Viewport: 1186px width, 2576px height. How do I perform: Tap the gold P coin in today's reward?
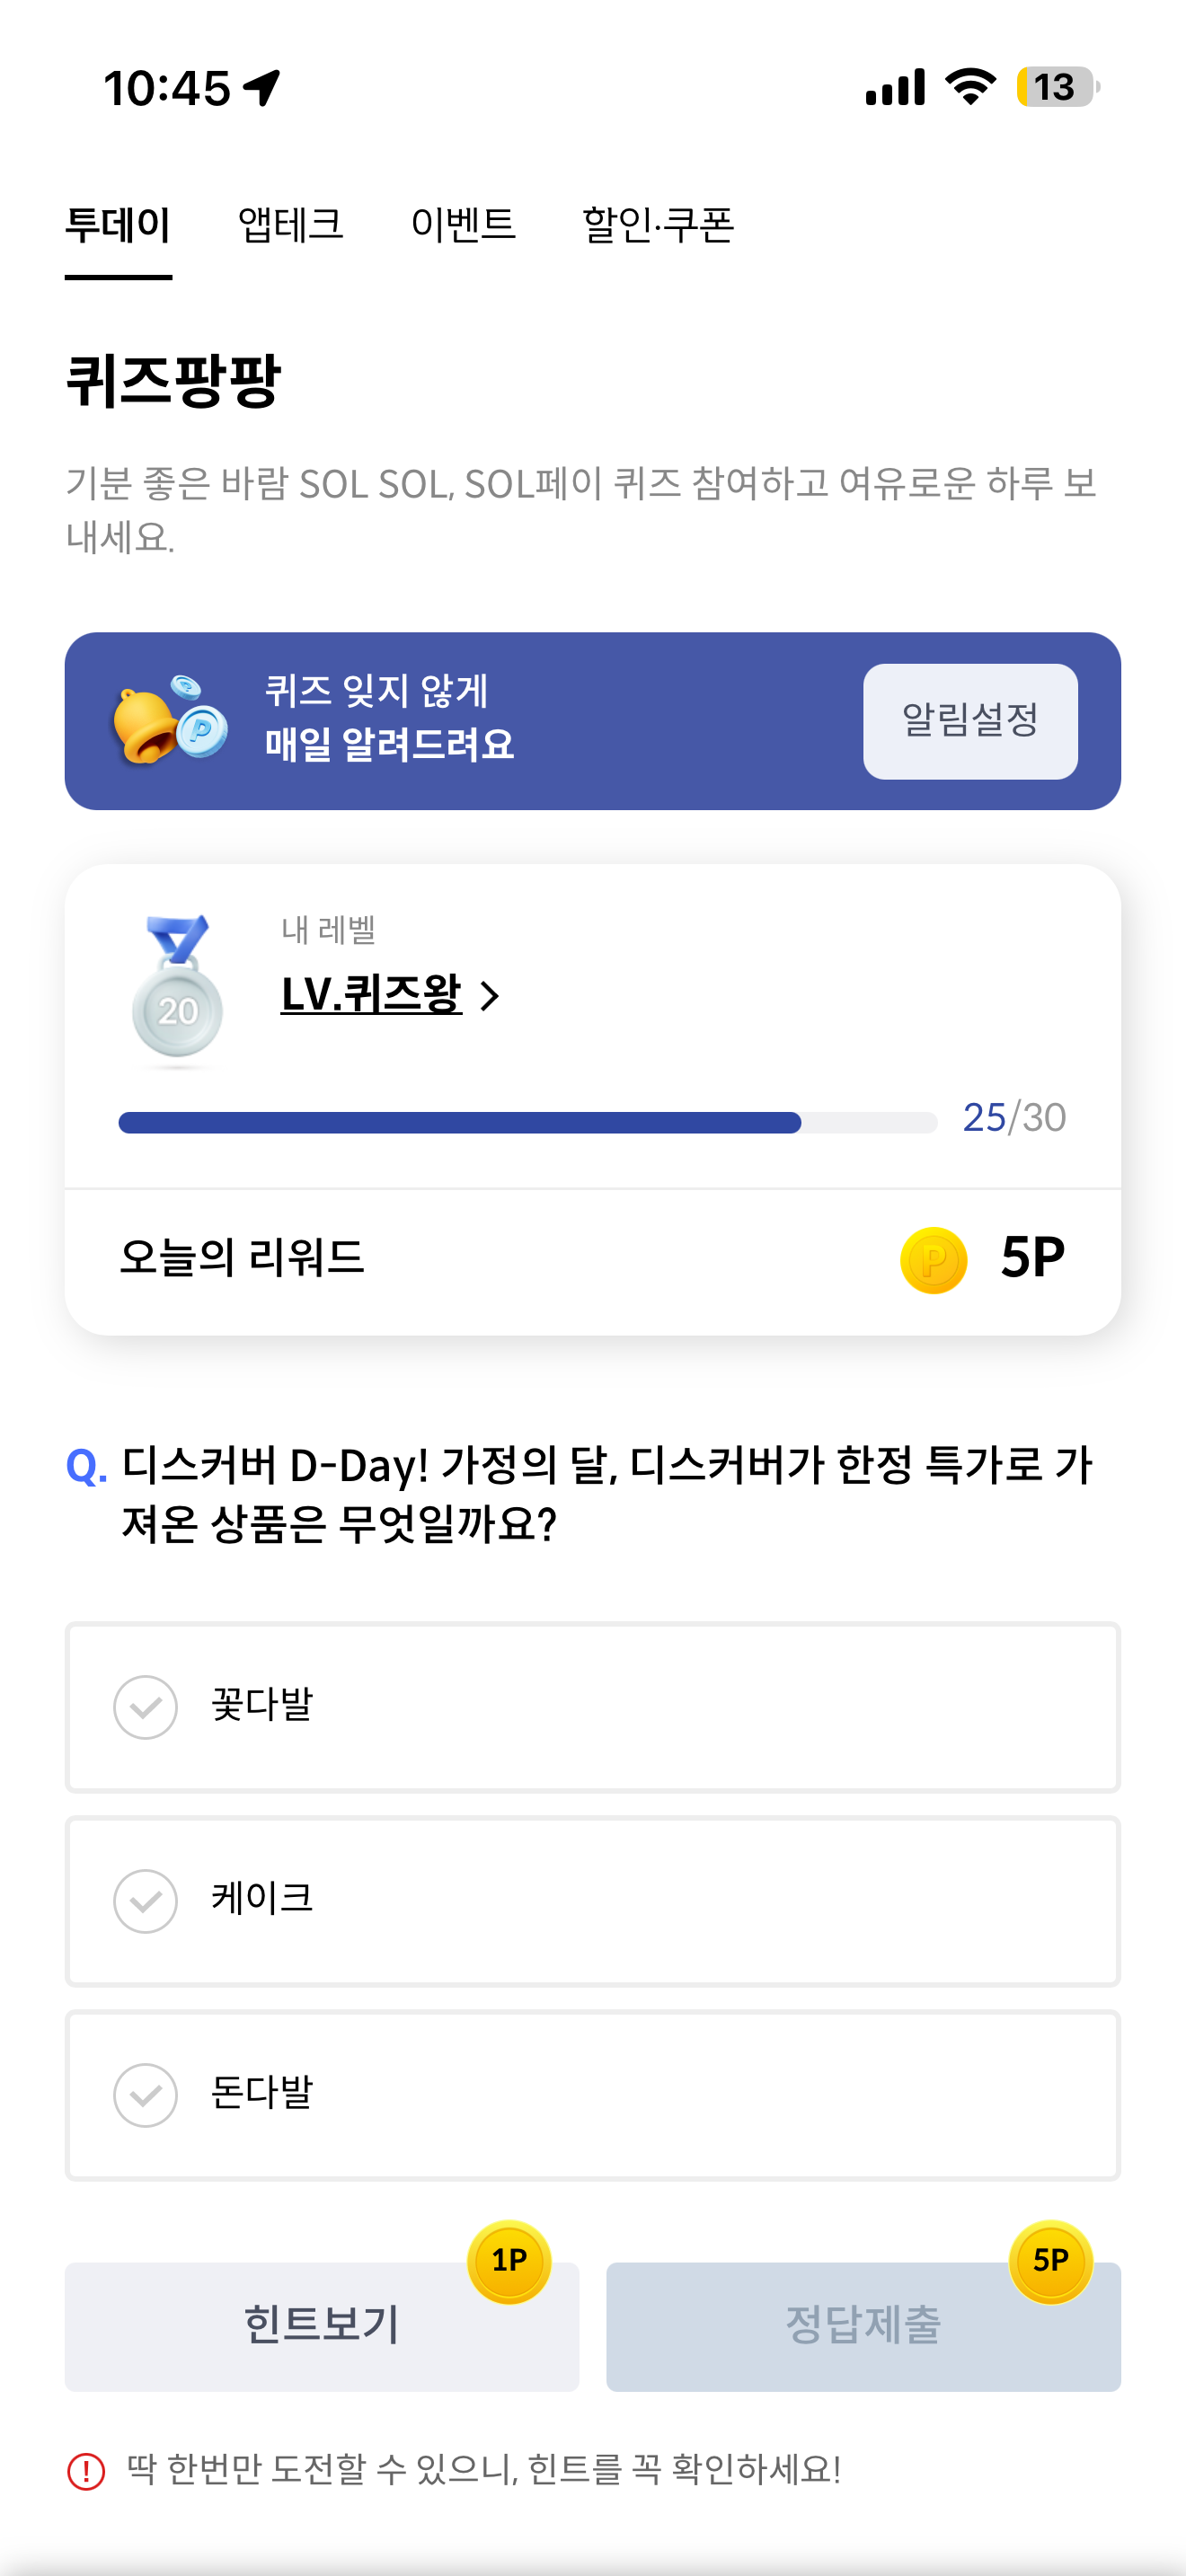click(x=933, y=1260)
